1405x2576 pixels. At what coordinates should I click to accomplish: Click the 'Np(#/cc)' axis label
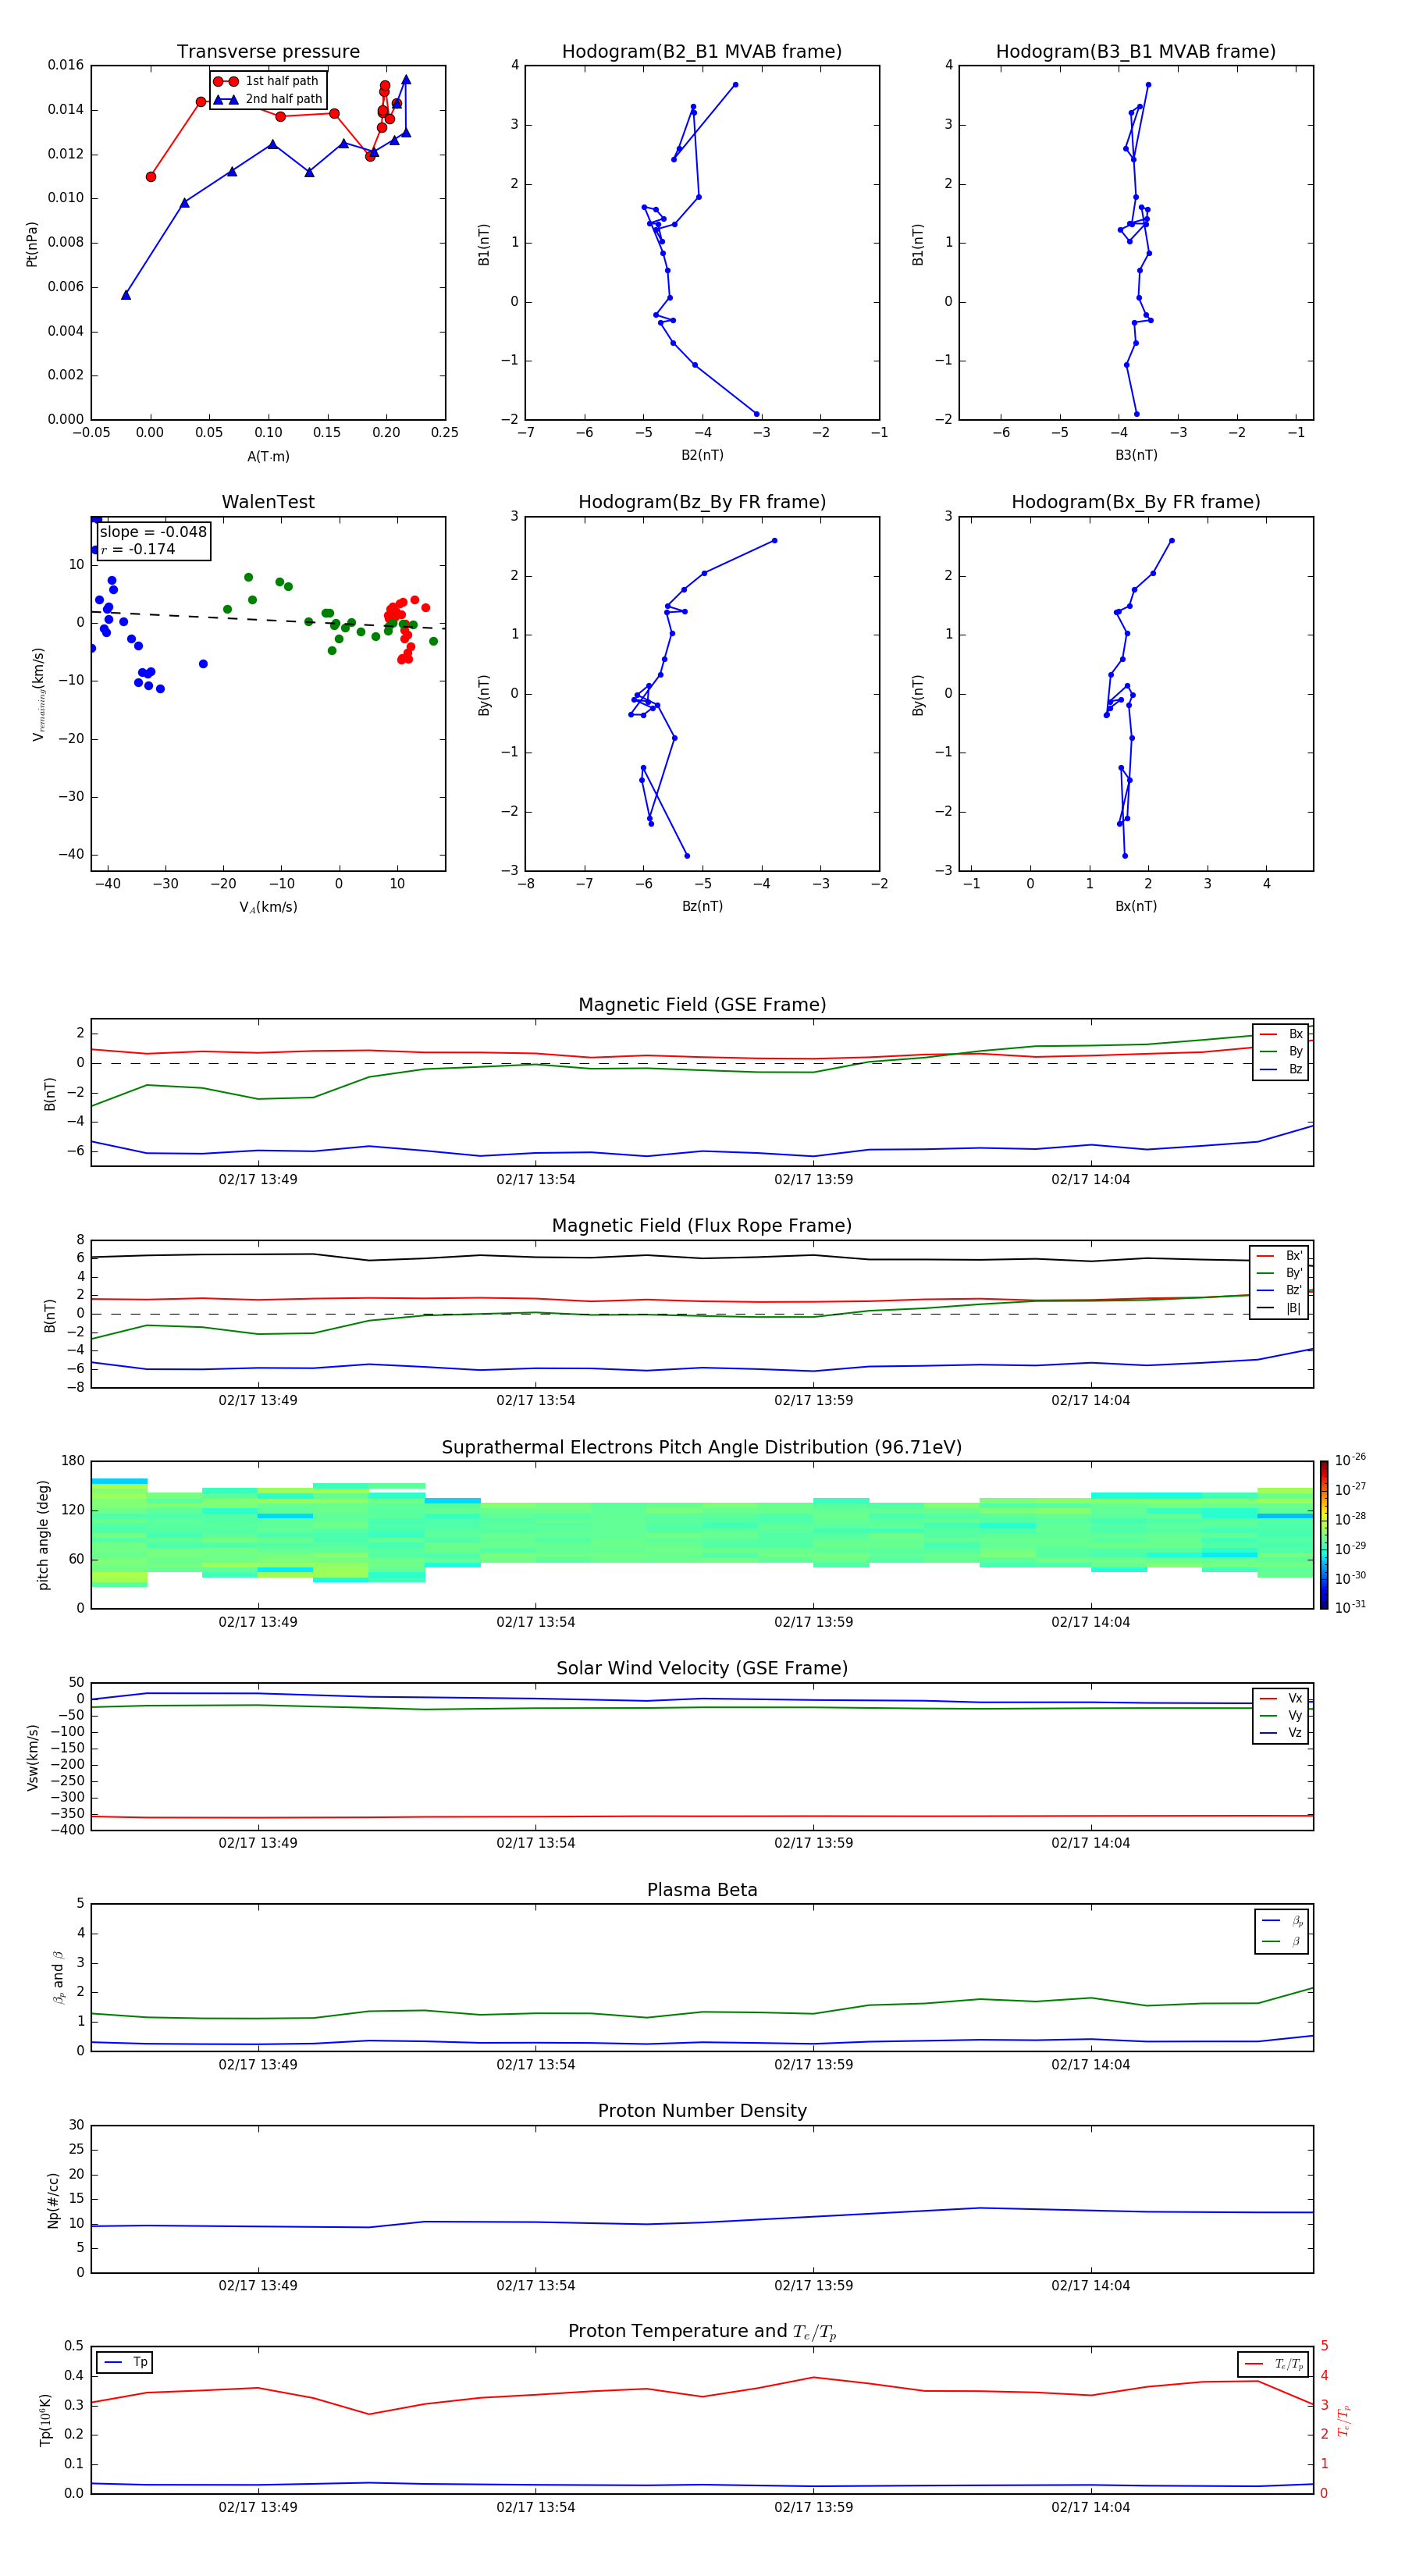pyautogui.click(x=53, y=2200)
